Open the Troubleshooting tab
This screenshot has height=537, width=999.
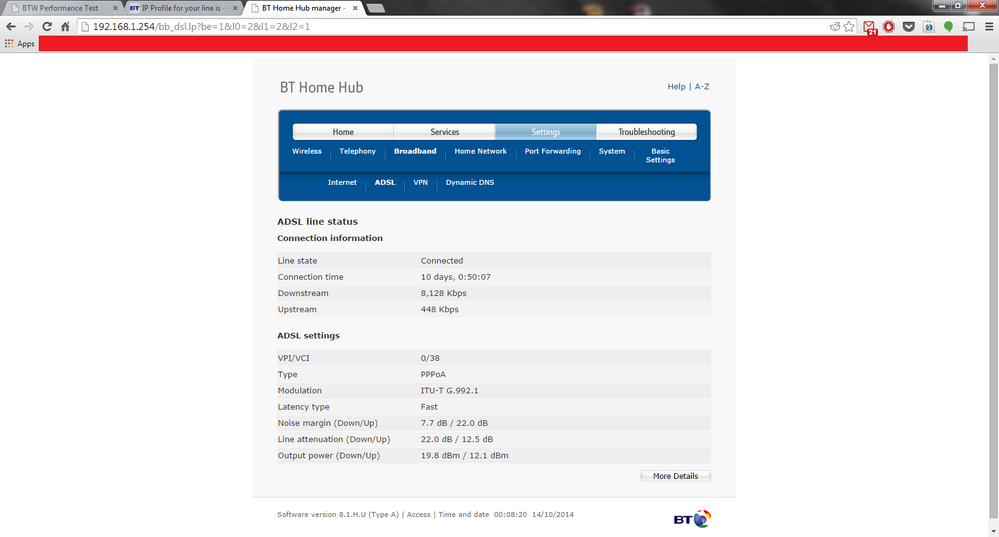(x=646, y=132)
